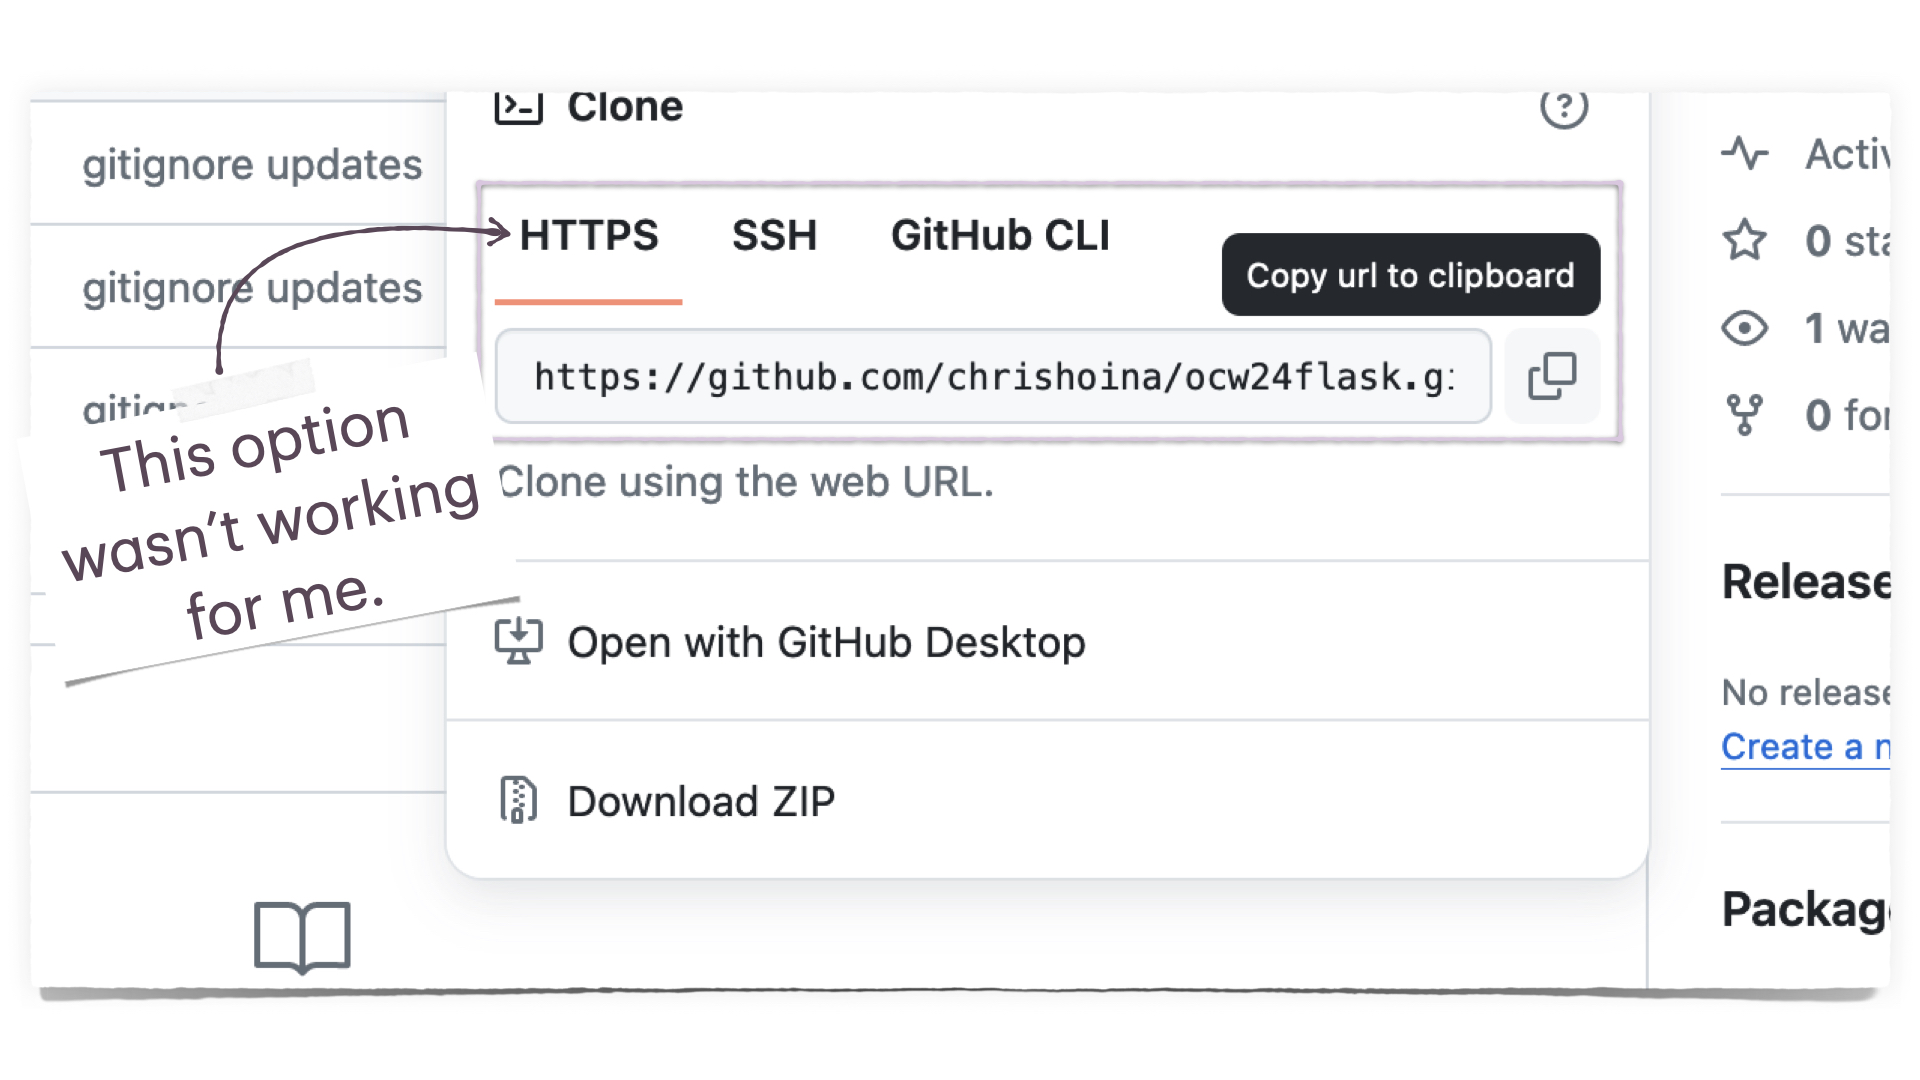The height and width of the screenshot is (1080, 1920).
Task: Click the Activity pulse icon
Action: pyautogui.click(x=1745, y=154)
